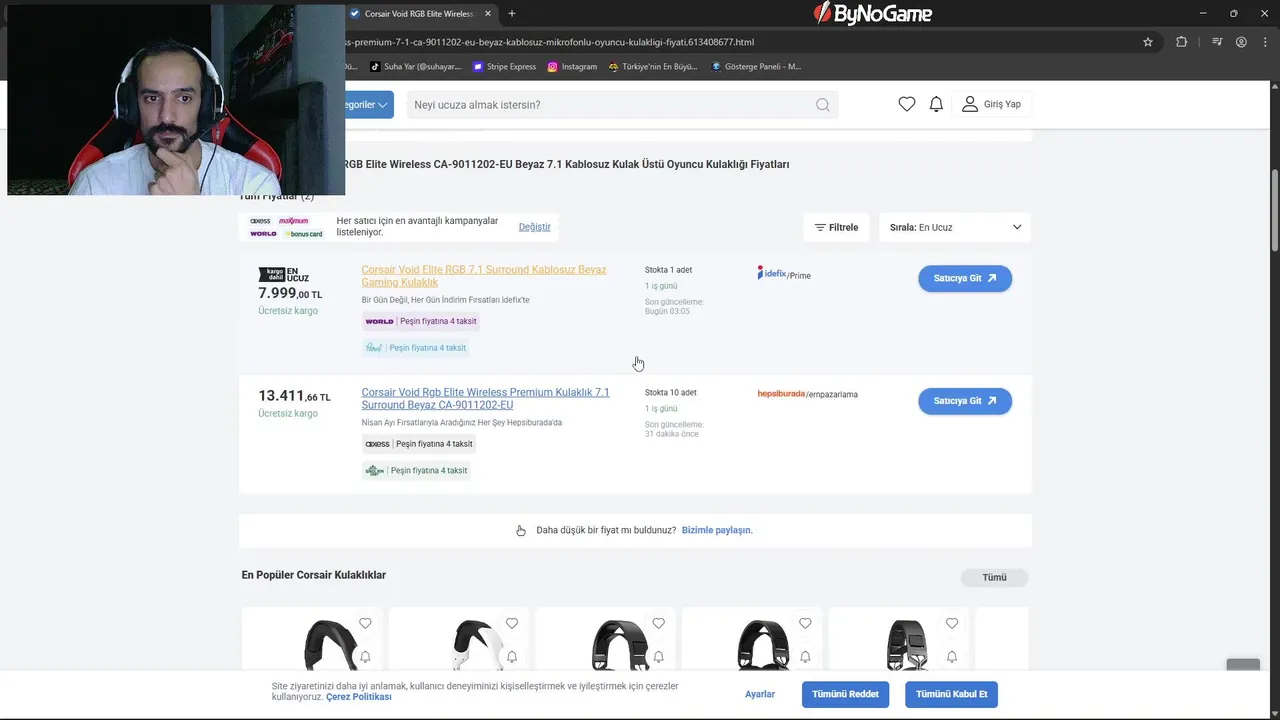Open the Stripe Express bookmark
Viewport: 1280px width, 720px height.
505,67
